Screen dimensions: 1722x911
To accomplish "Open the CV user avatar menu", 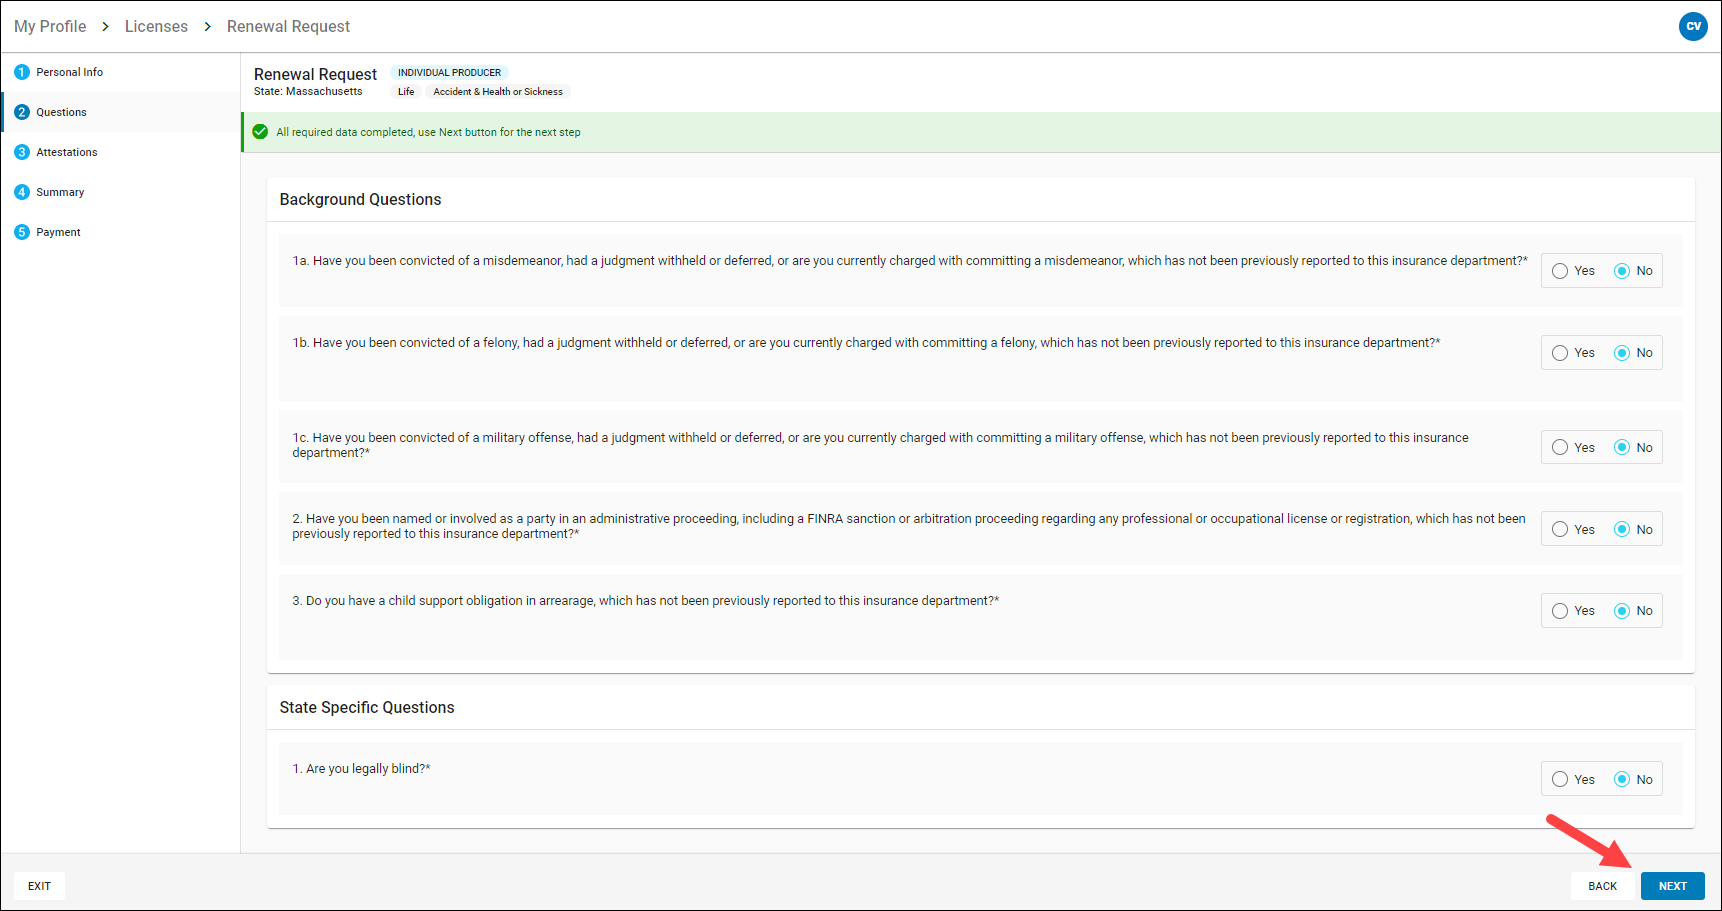I will [1693, 26].
